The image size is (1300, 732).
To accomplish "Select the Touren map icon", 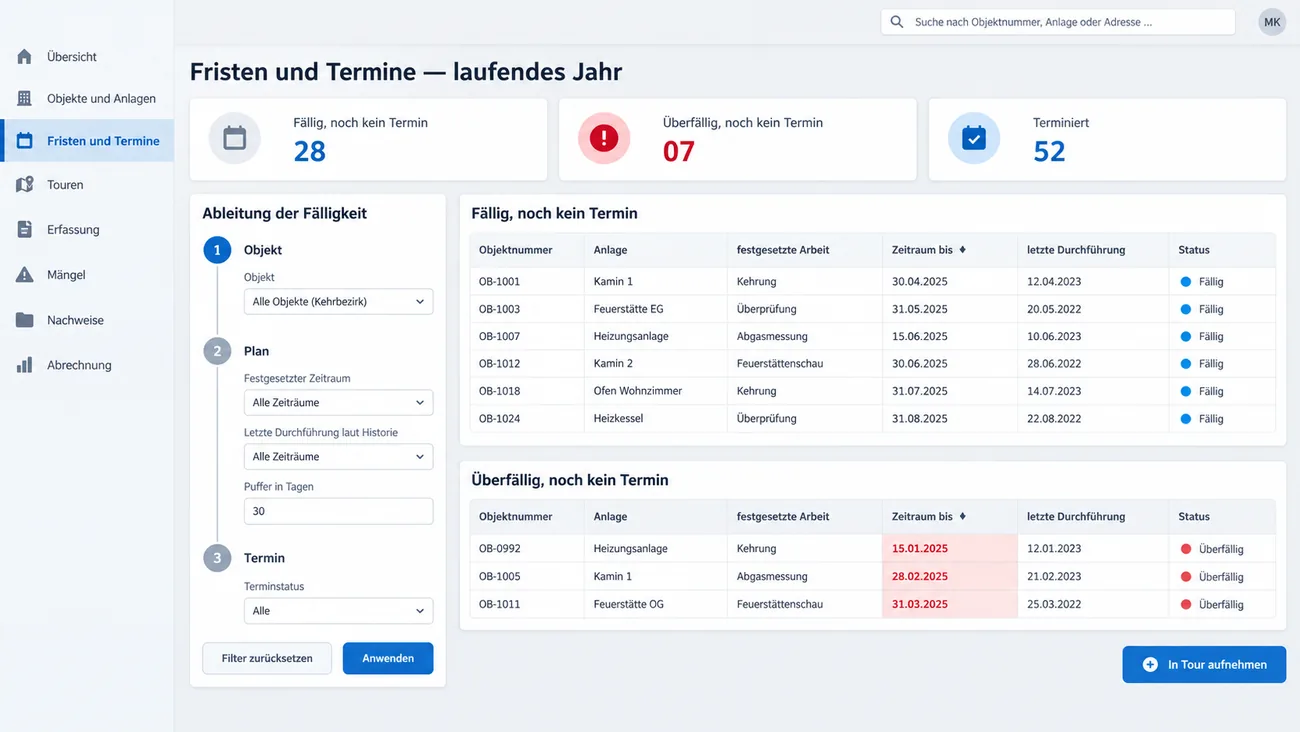I will [25, 185].
